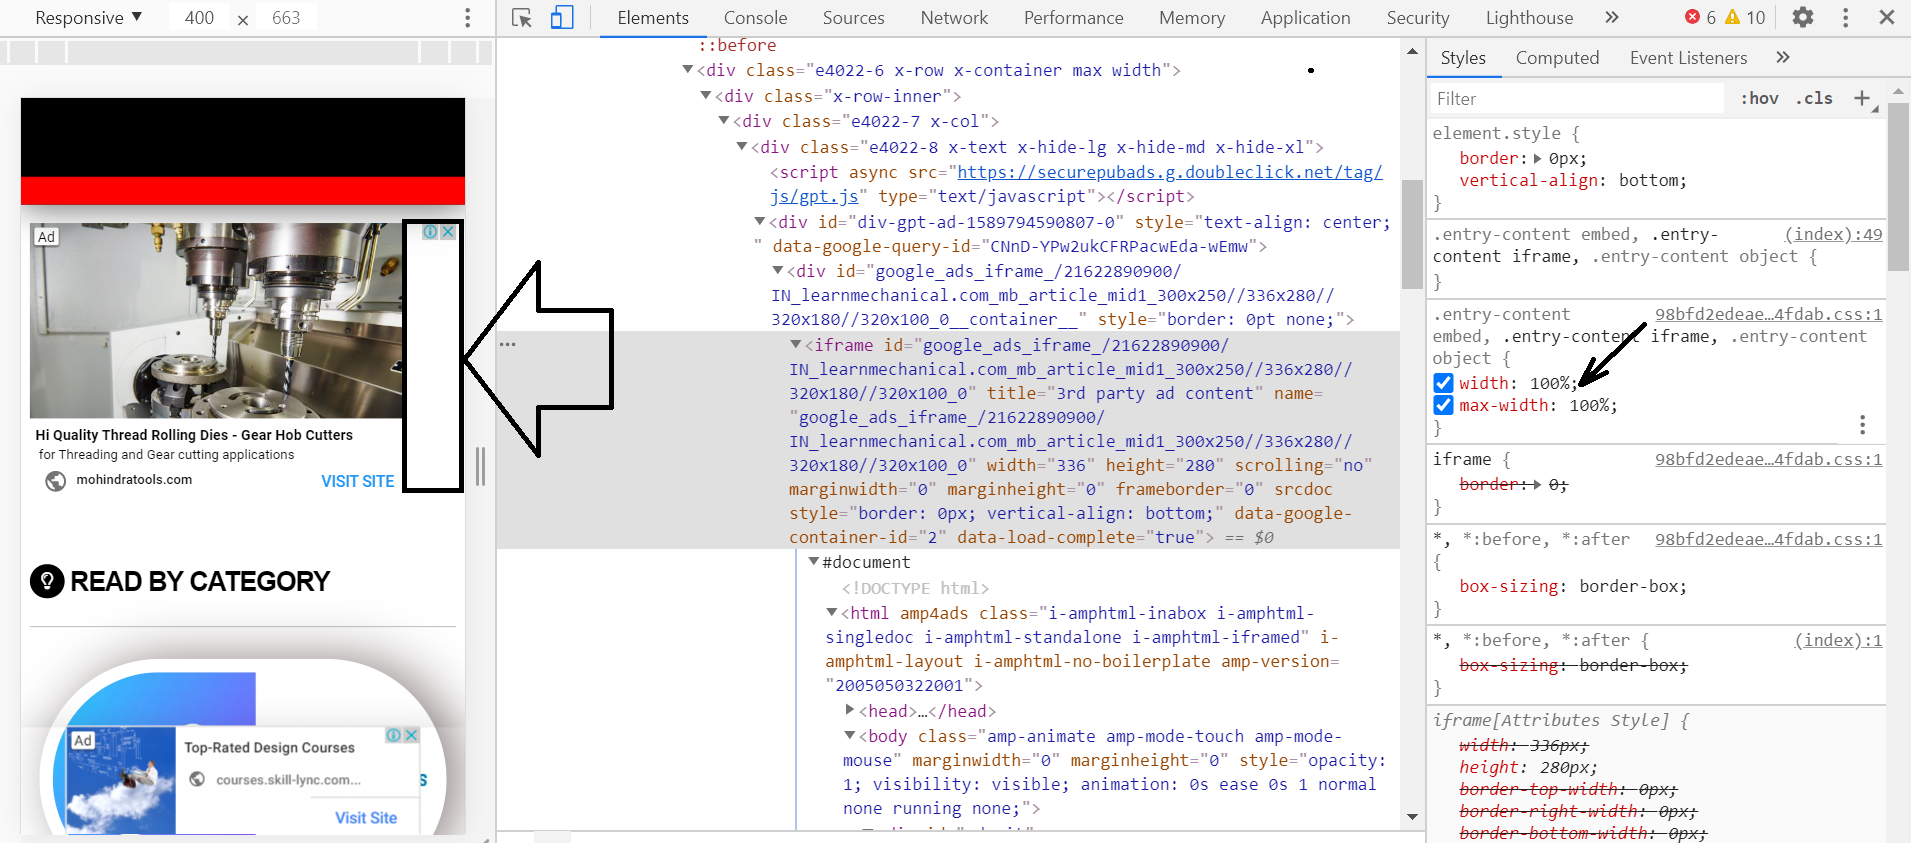
Task: Open style rule options three-dot menu
Action: tap(1862, 425)
